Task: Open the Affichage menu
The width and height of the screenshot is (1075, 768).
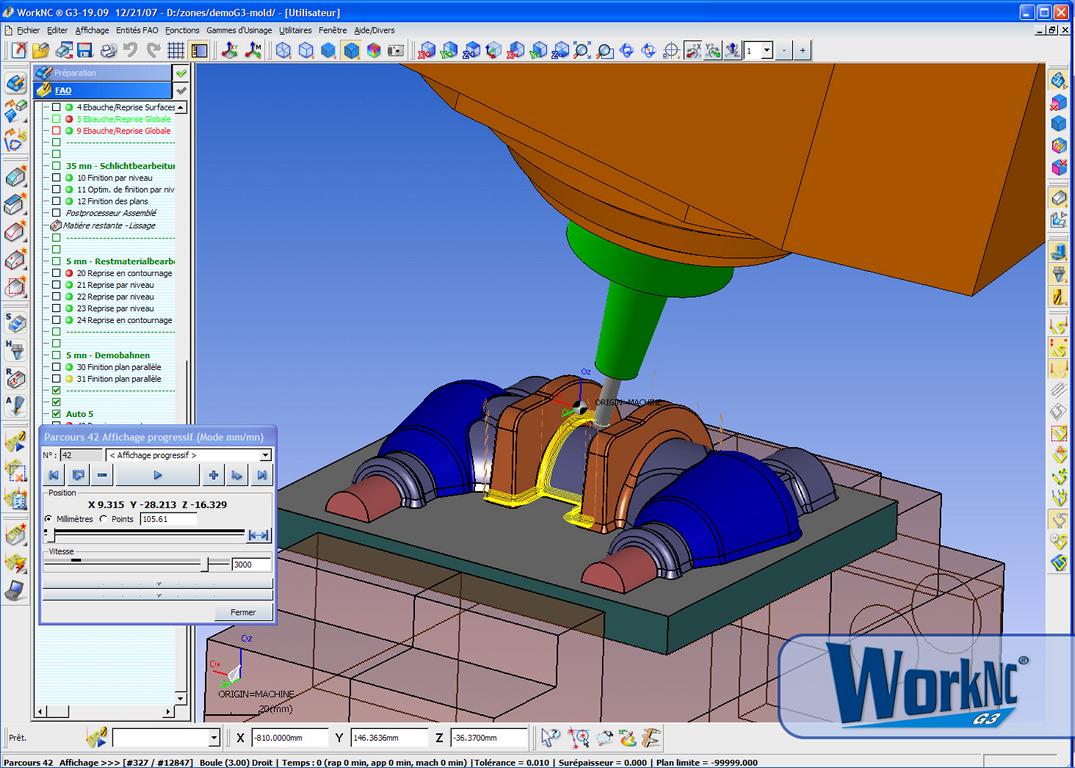Action: (92, 30)
